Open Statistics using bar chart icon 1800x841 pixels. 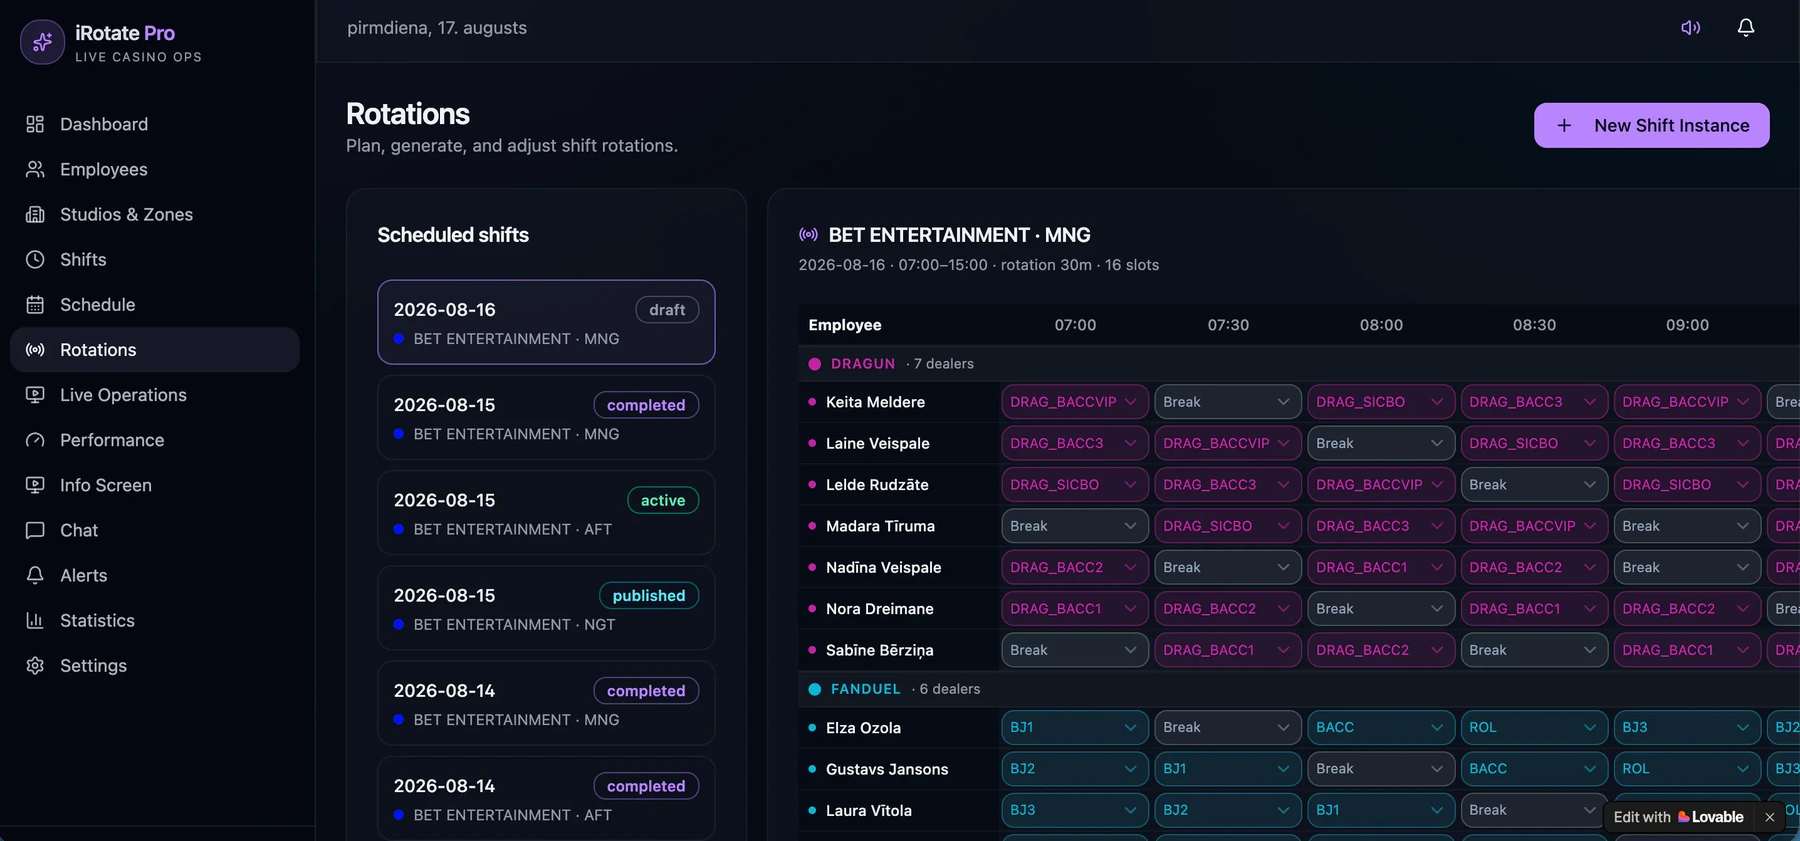pos(35,620)
